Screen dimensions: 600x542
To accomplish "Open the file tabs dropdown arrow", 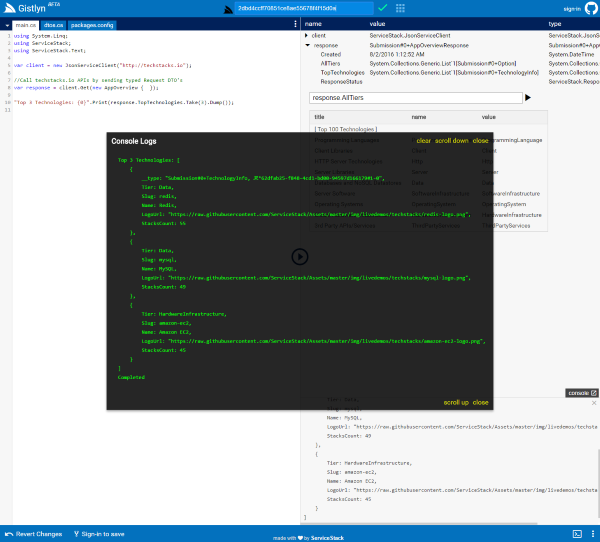I will tap(7, 26).
